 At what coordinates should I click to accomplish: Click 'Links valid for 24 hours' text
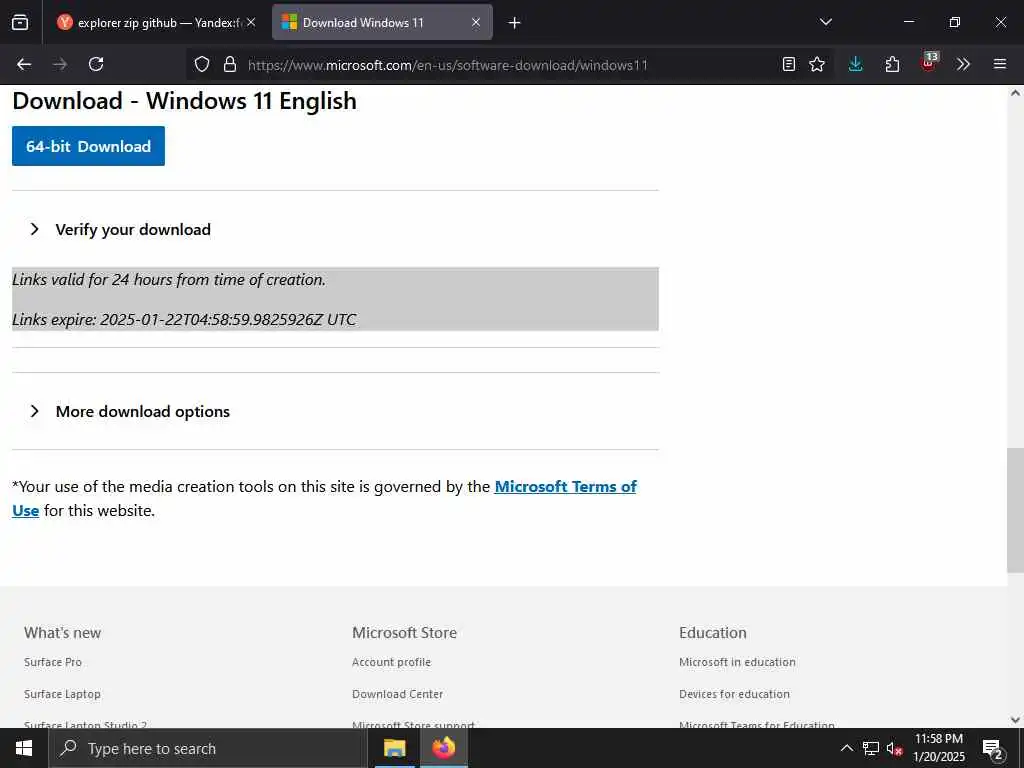point(168,280)
